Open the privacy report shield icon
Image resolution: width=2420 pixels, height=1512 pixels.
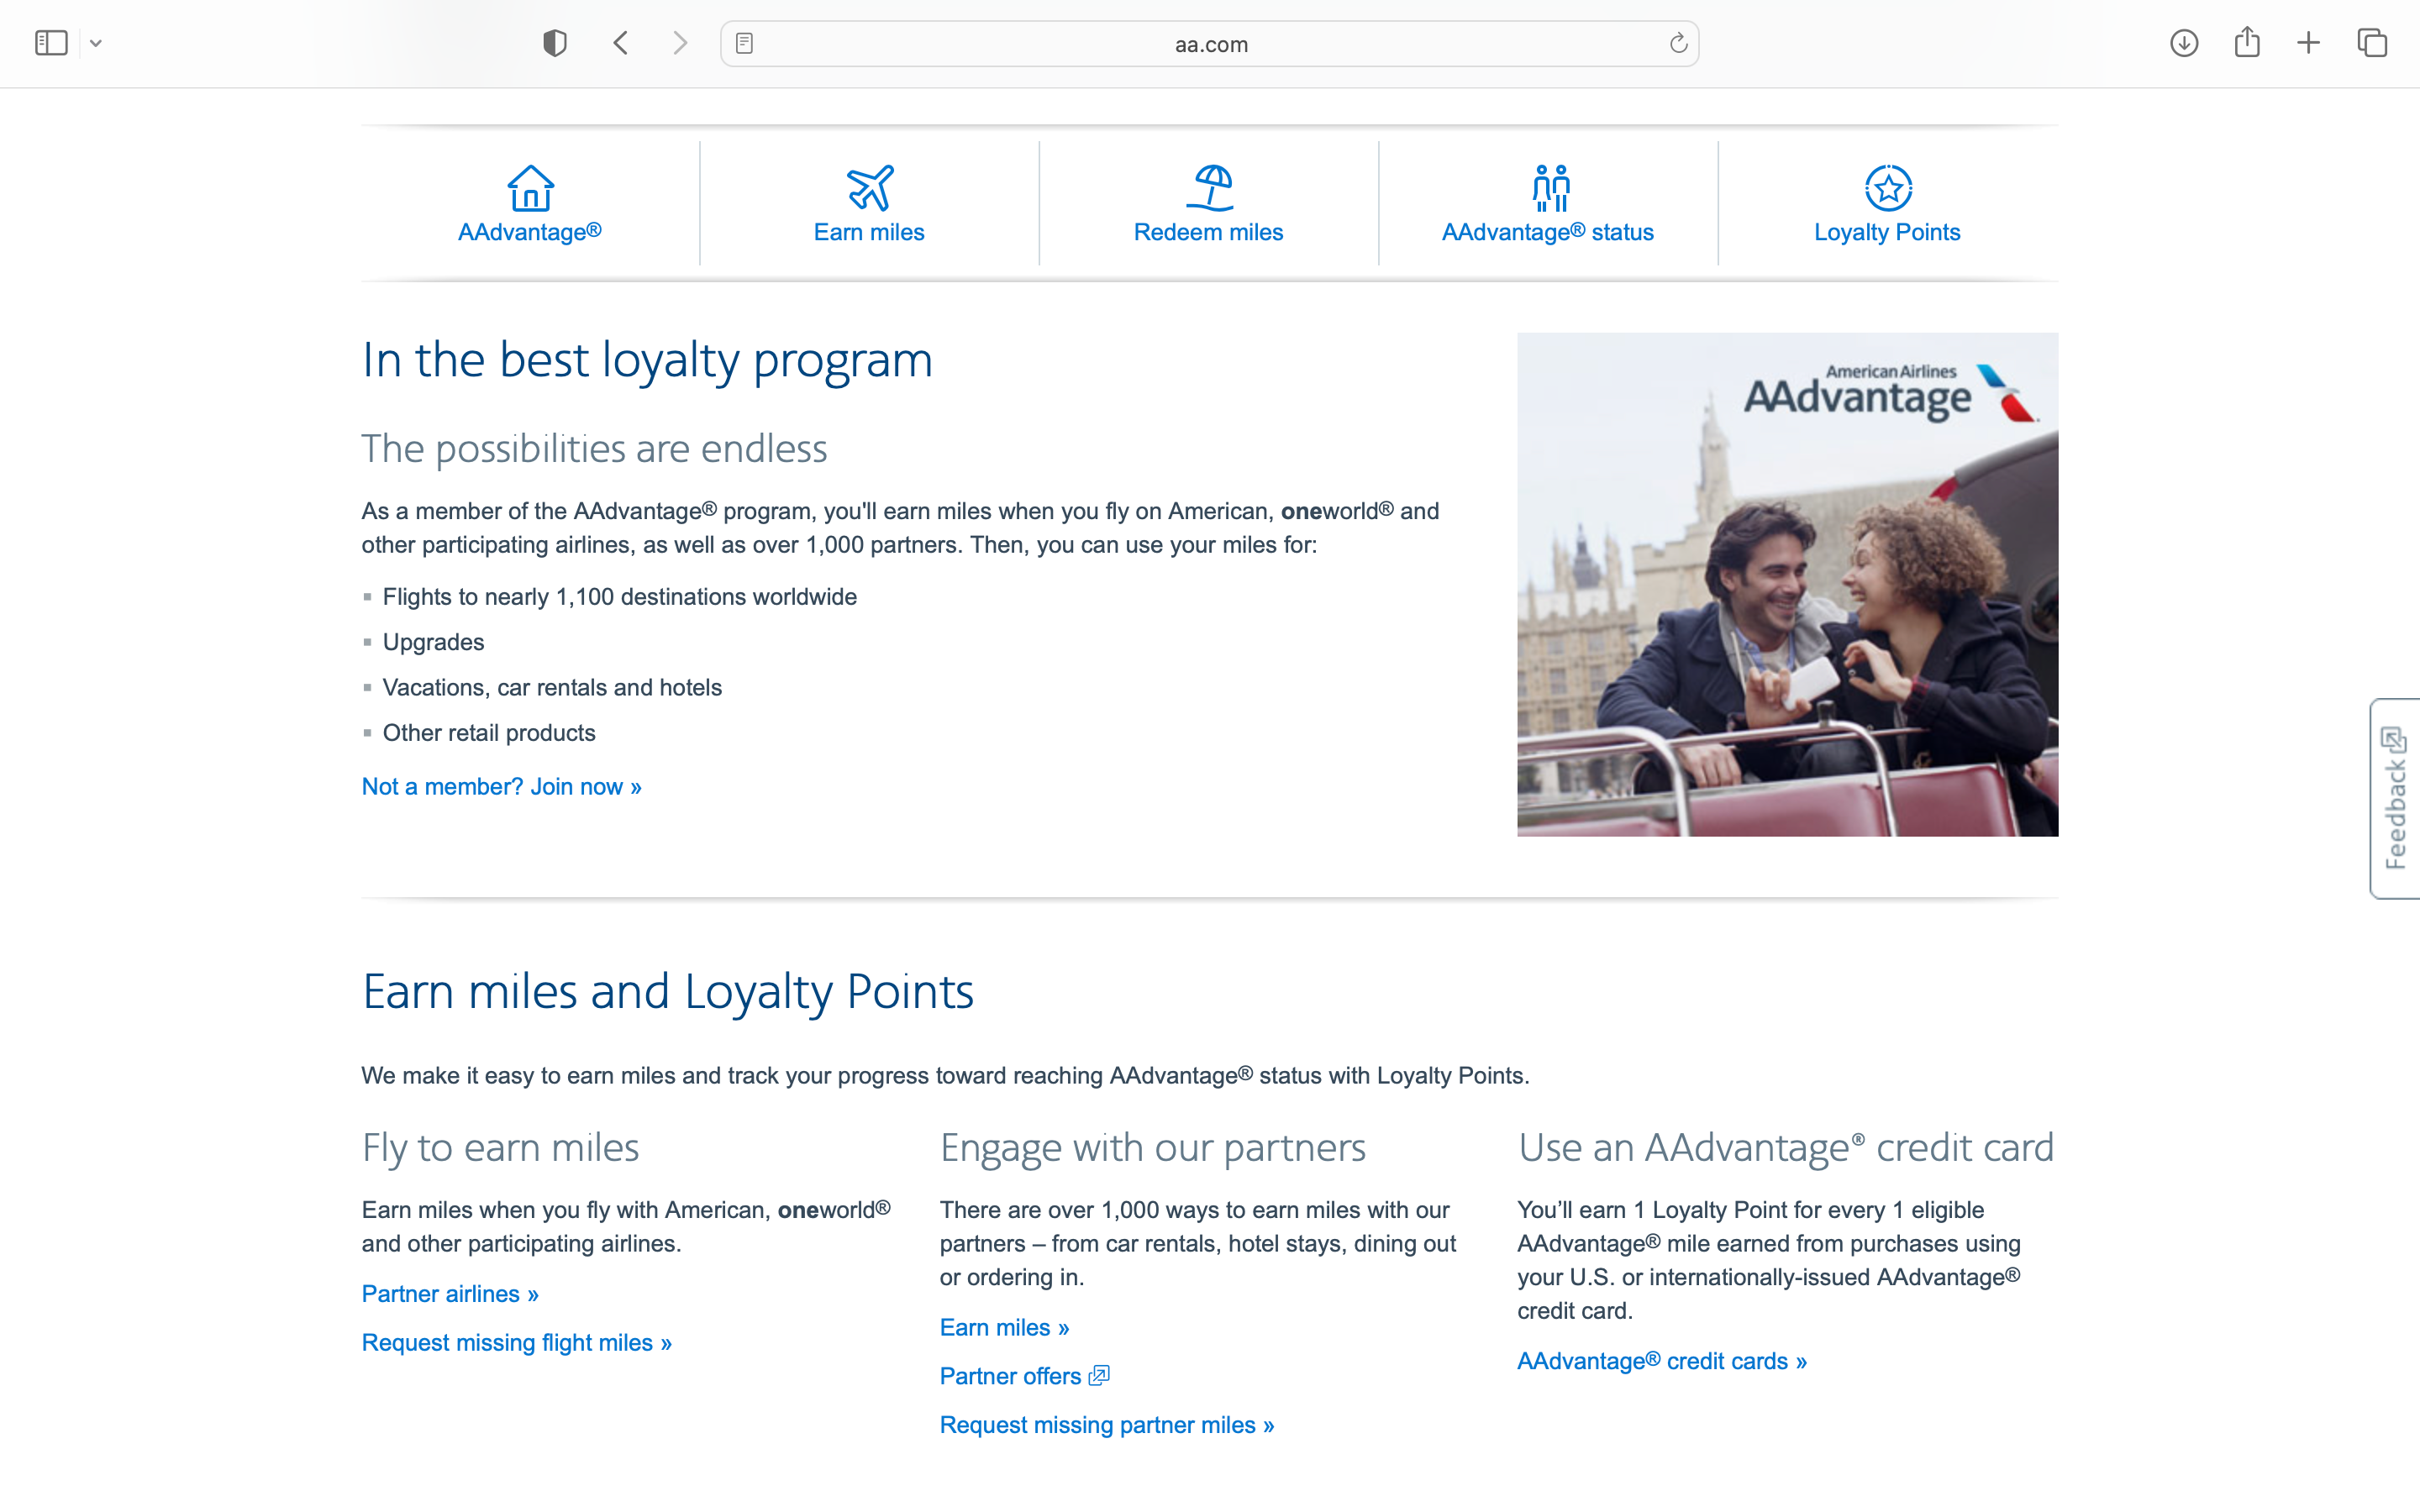(555, 43)
